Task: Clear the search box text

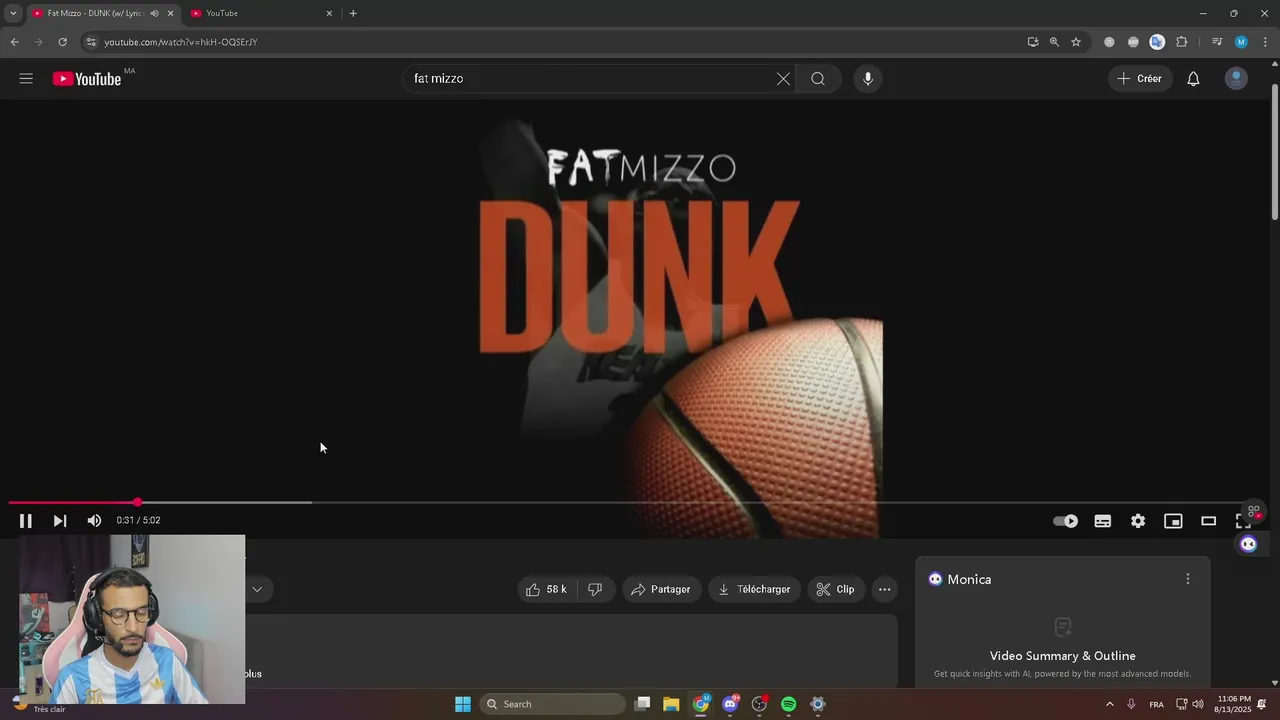Action: [x=783, y=79]
